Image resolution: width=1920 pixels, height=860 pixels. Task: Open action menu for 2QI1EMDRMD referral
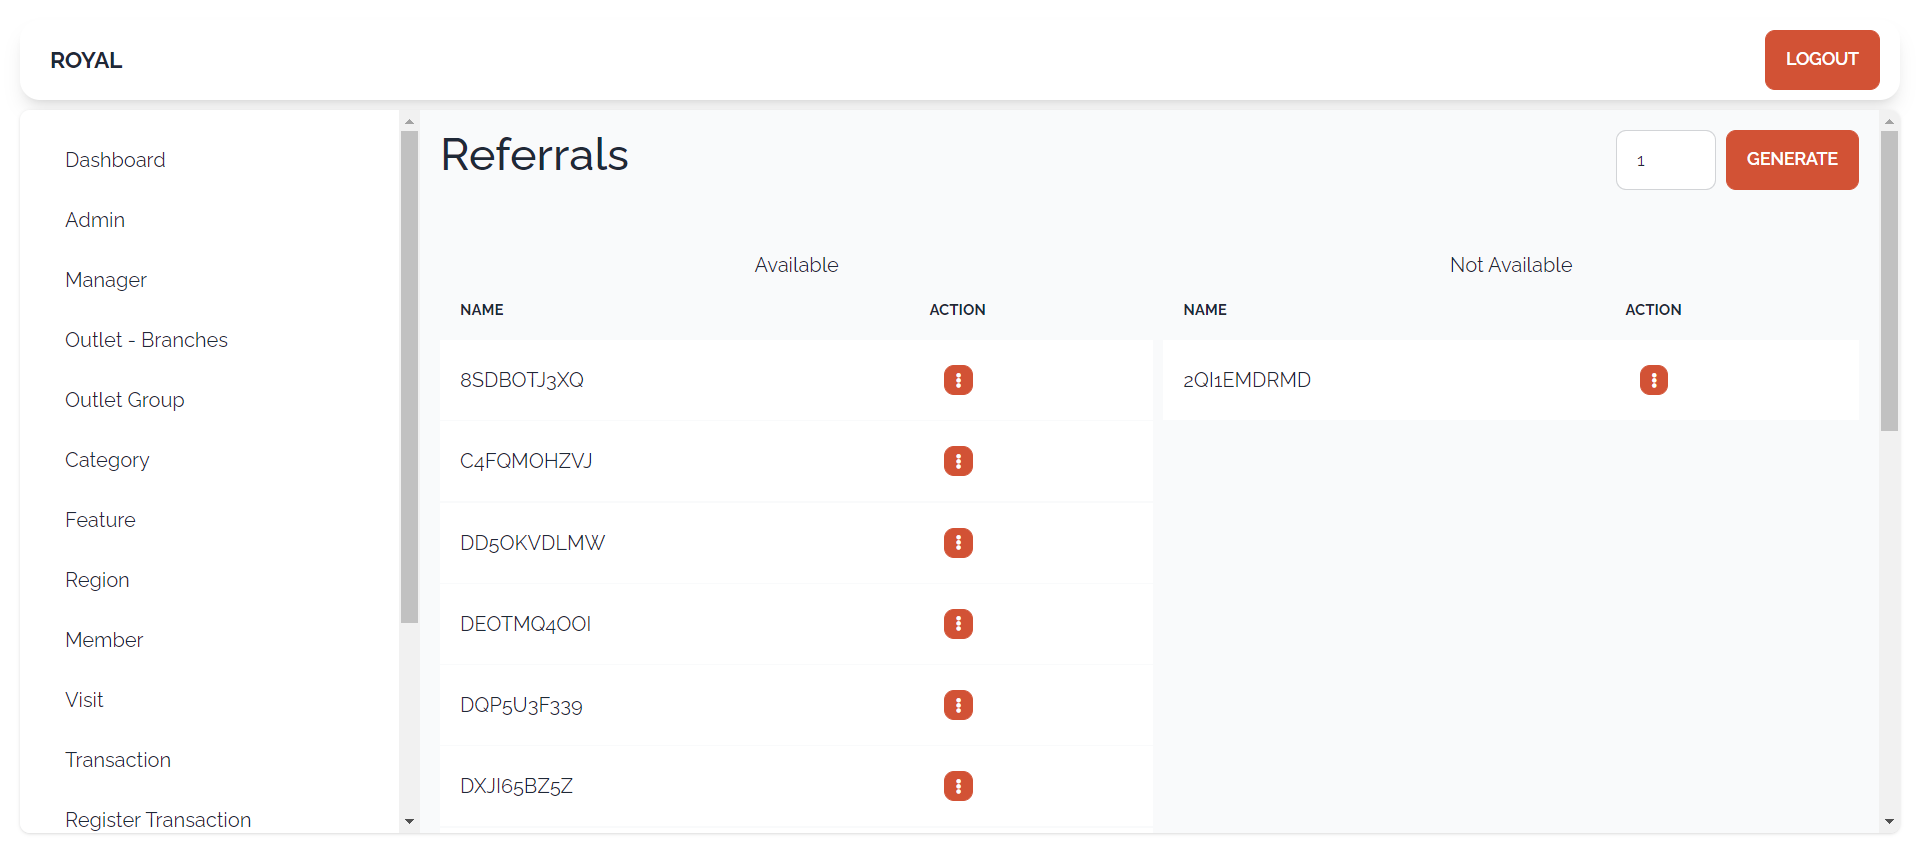coord(1653,380)
